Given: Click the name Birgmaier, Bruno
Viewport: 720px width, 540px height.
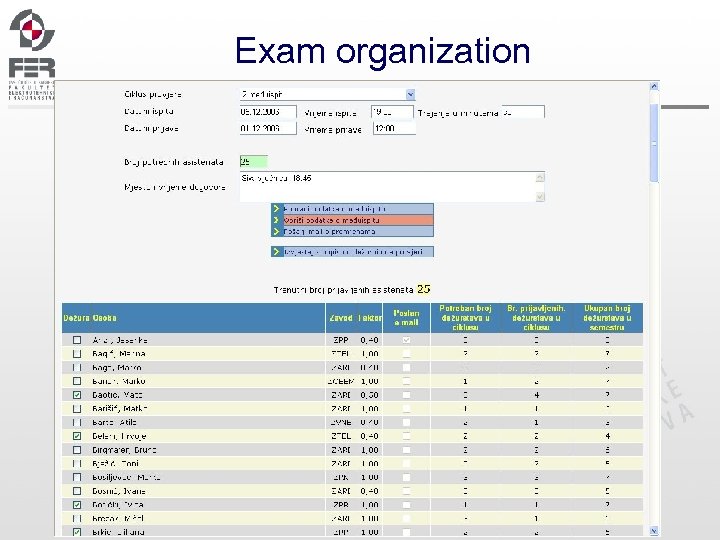Looking at the screenshot, I should (124, 450).
